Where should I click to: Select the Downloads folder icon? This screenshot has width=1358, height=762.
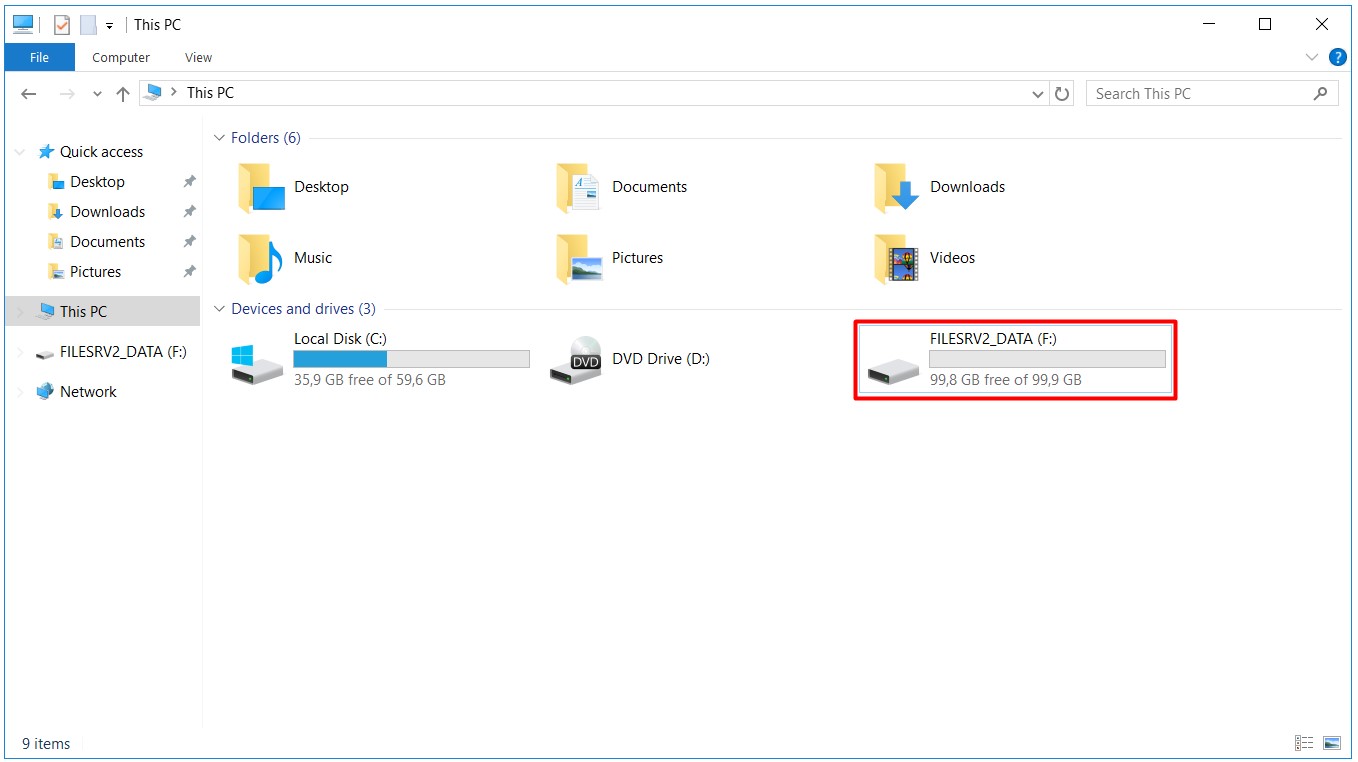(x=897, y=187)
